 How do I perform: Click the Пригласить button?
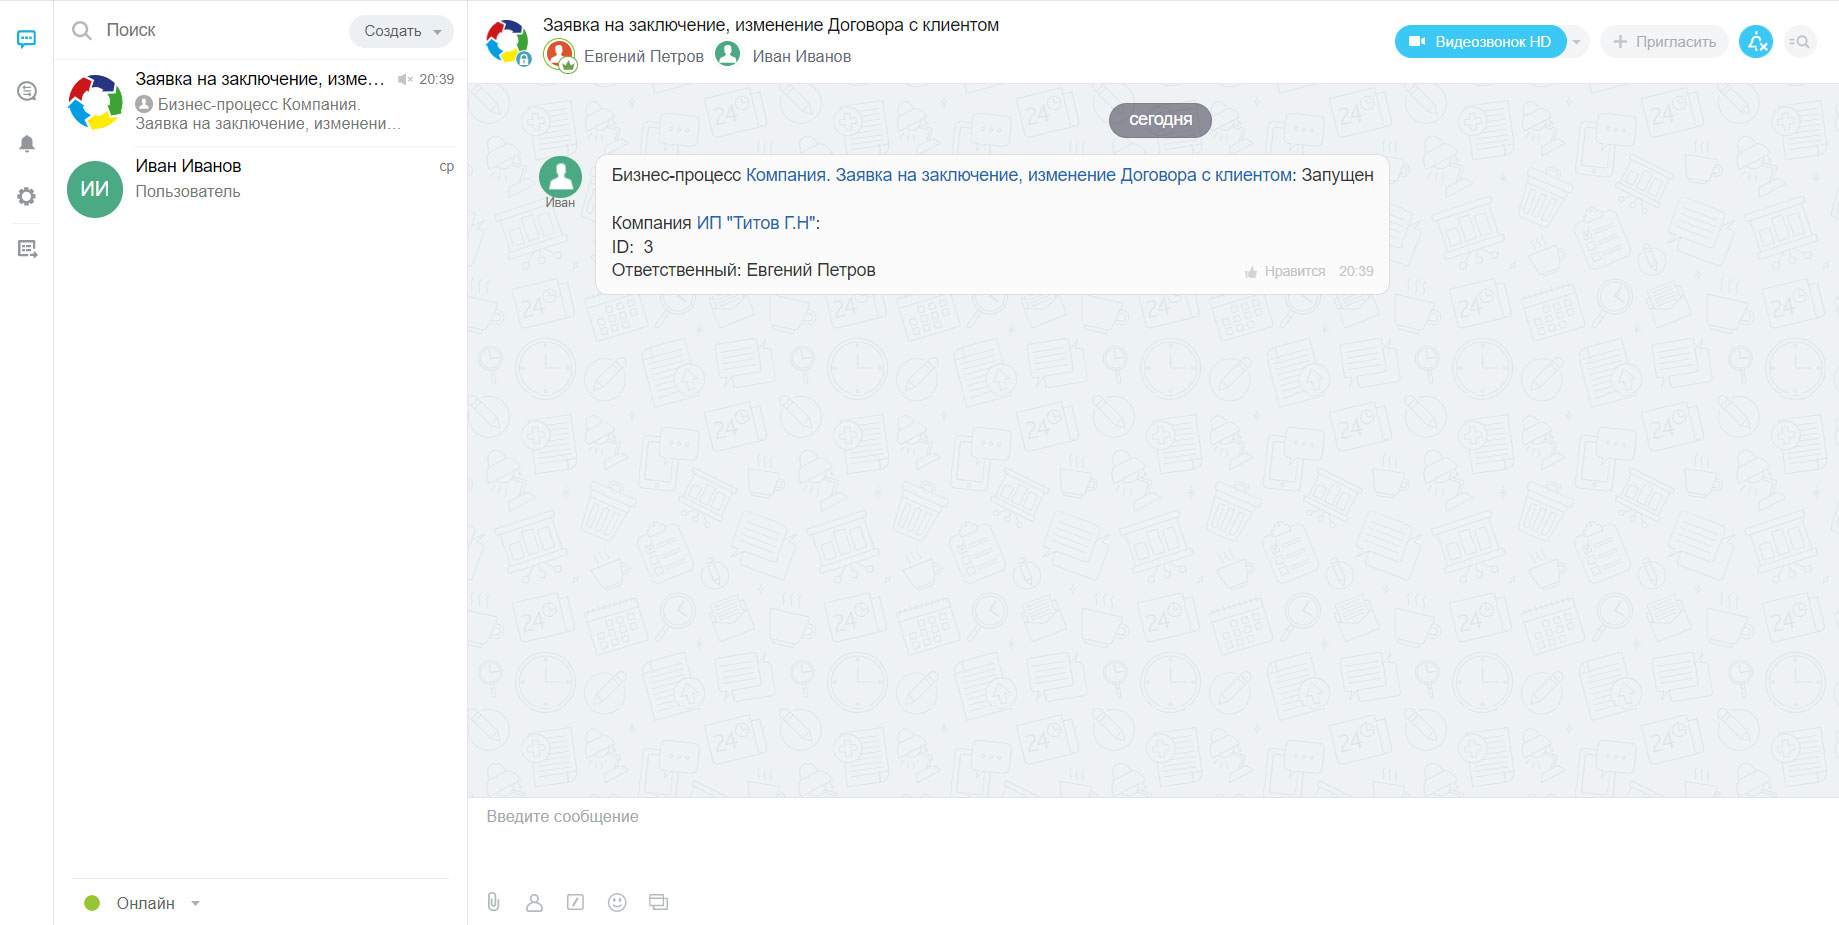click(1664, 42)
